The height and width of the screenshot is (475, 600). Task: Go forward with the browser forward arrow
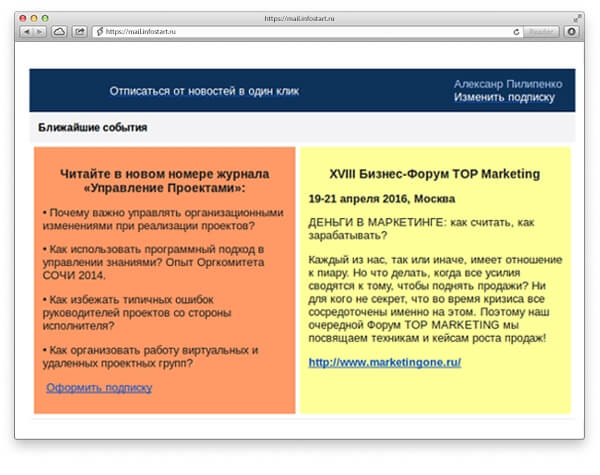coord(40,32)
